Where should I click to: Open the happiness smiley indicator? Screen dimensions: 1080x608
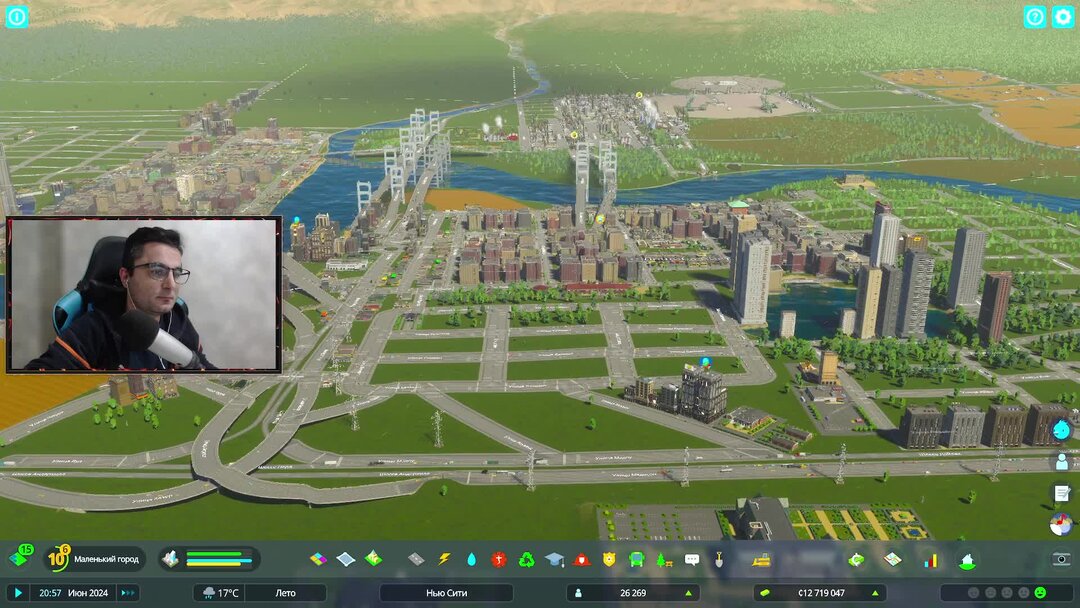1040,592
